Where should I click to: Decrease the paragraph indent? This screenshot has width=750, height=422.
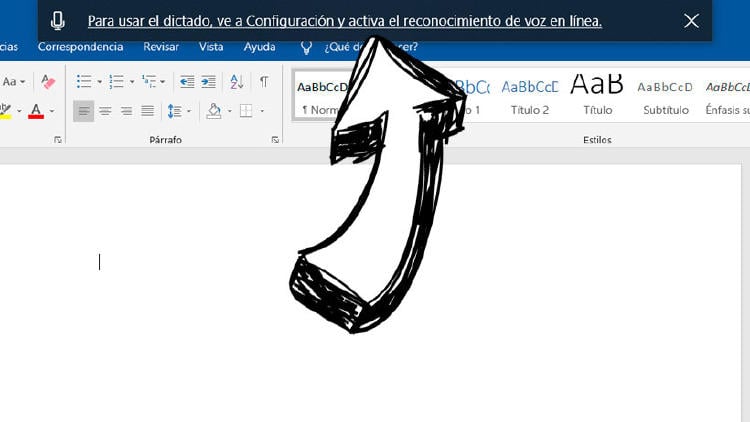click(x=185, y=82)
